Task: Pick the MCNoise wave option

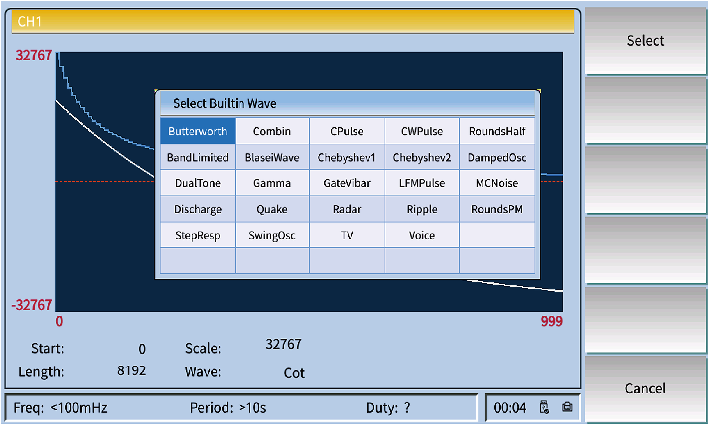Action: pyautogui.click(x=497, y=184)
